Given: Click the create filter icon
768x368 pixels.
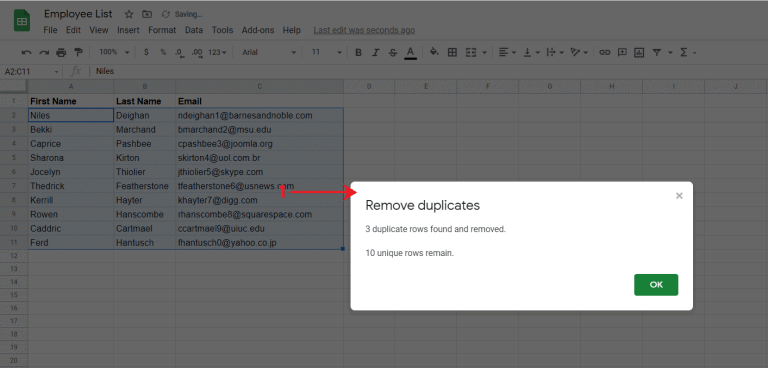Looking at the screenshot, I should pos(657,52).
